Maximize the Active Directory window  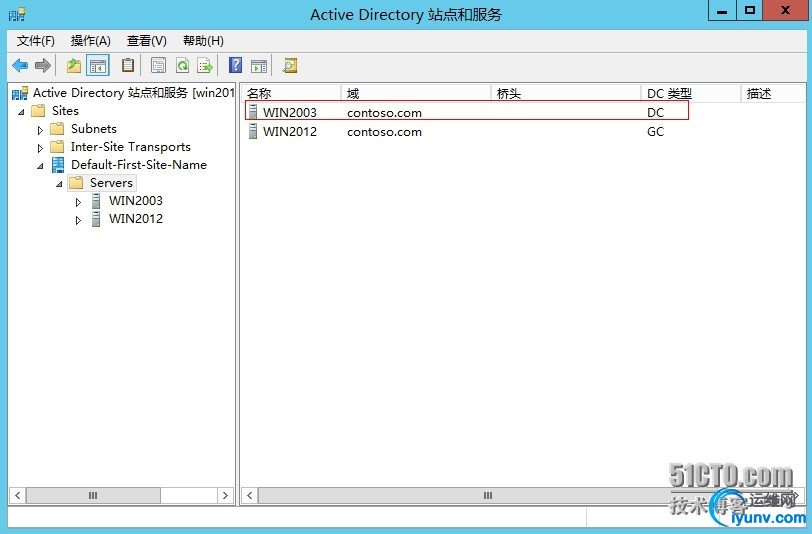click(749, 10)
